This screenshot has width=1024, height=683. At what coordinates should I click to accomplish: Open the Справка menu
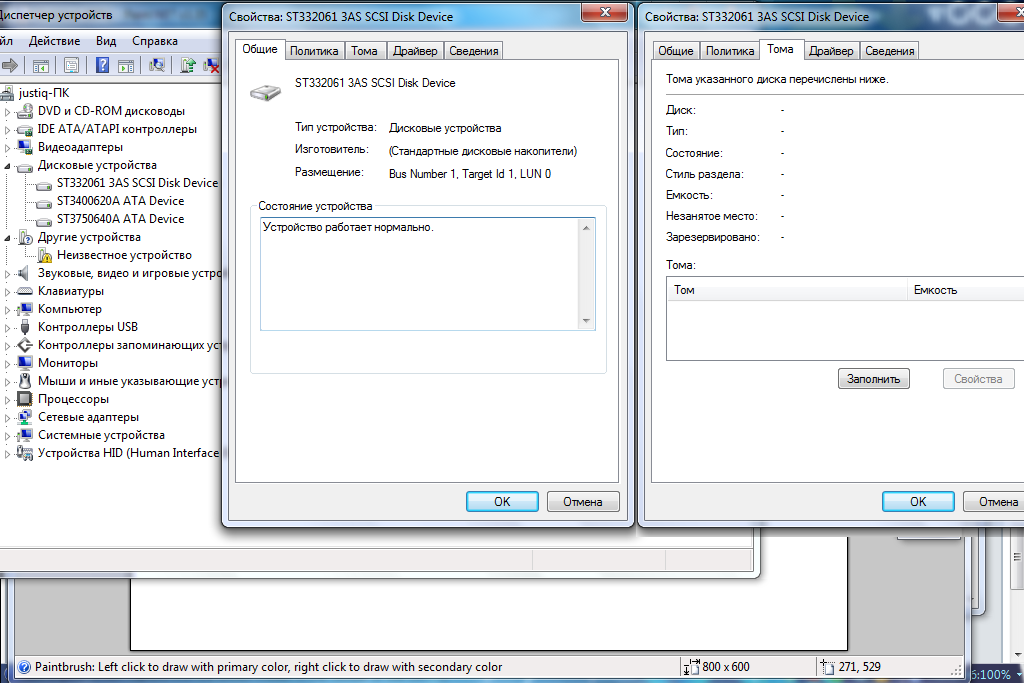[x=155, y=41]
